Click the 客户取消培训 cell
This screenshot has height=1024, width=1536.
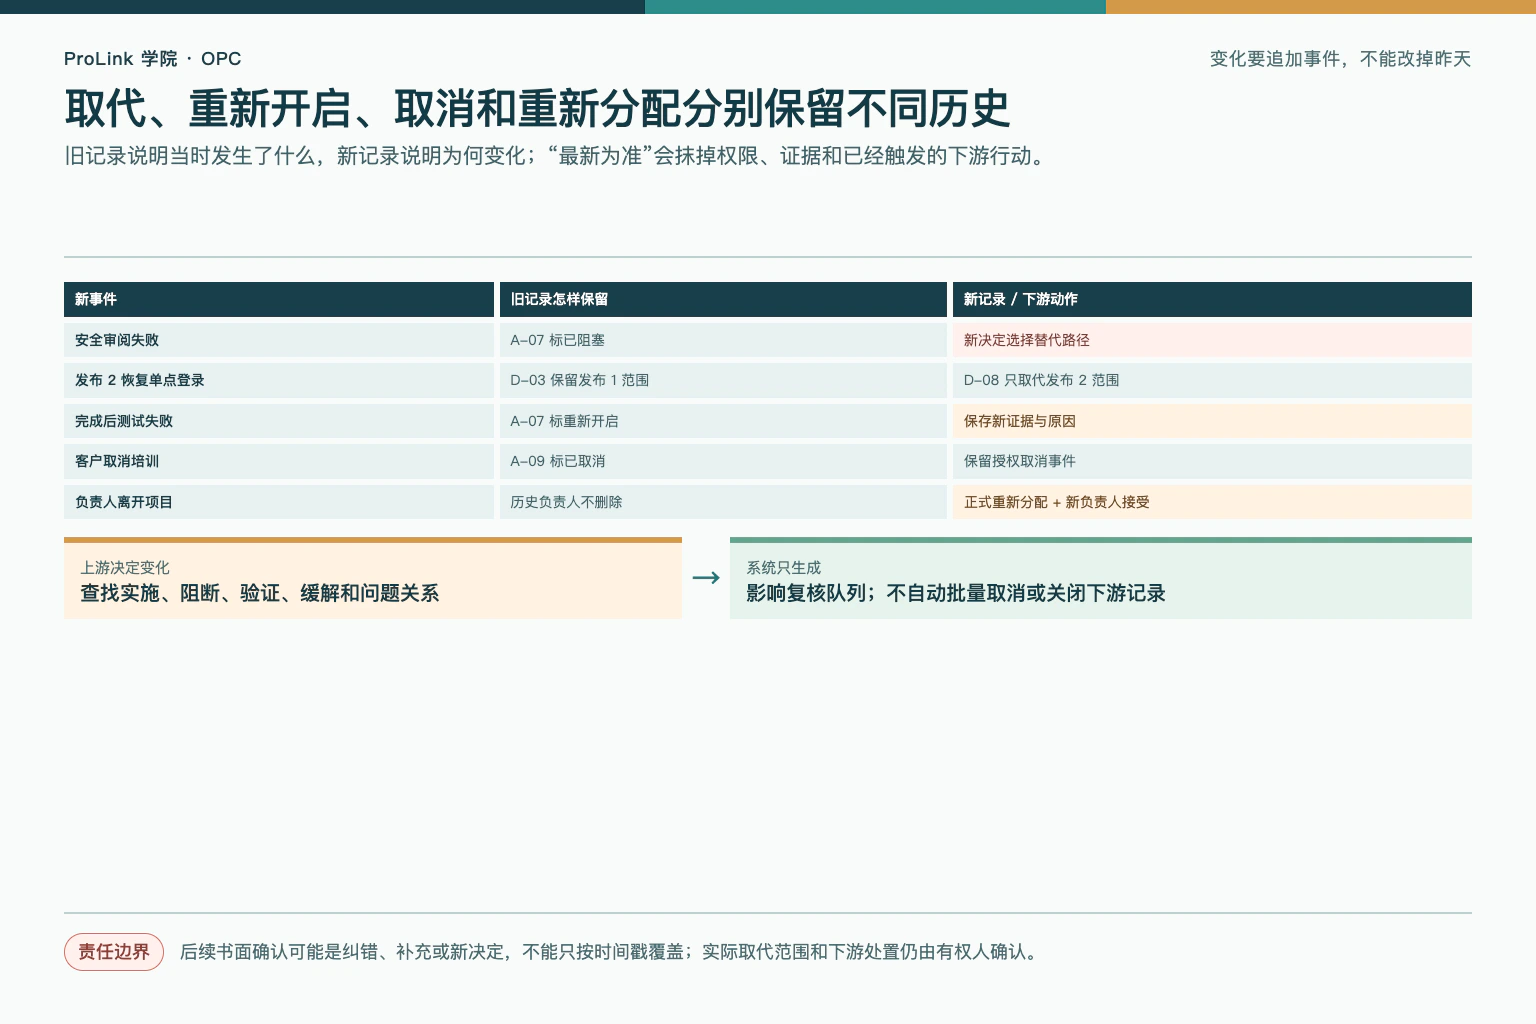279,461
